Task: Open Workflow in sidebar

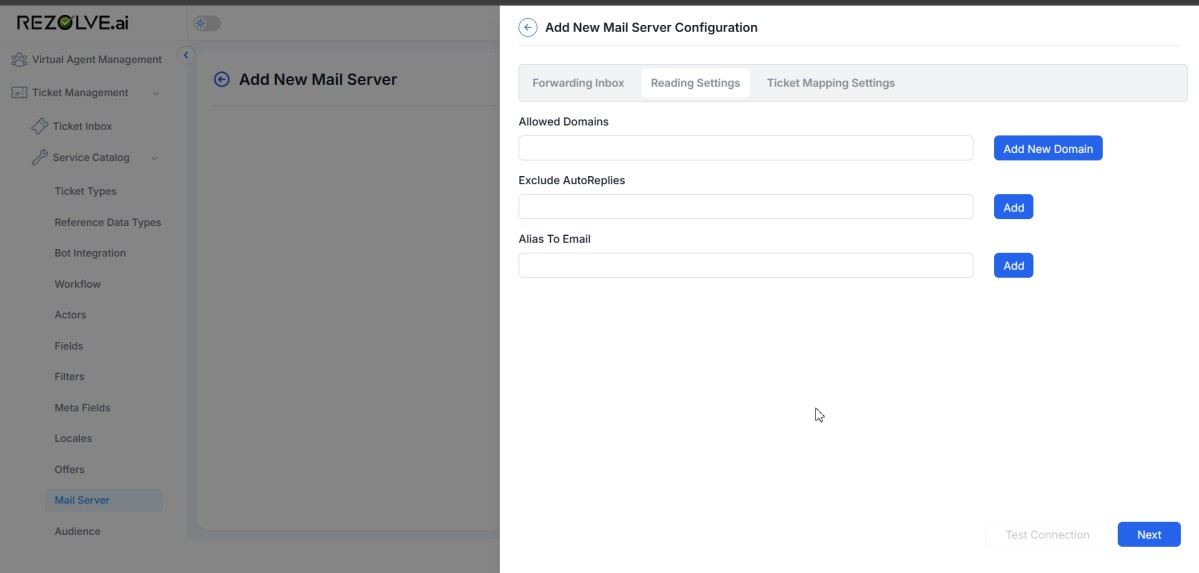Action: point(77,285)
